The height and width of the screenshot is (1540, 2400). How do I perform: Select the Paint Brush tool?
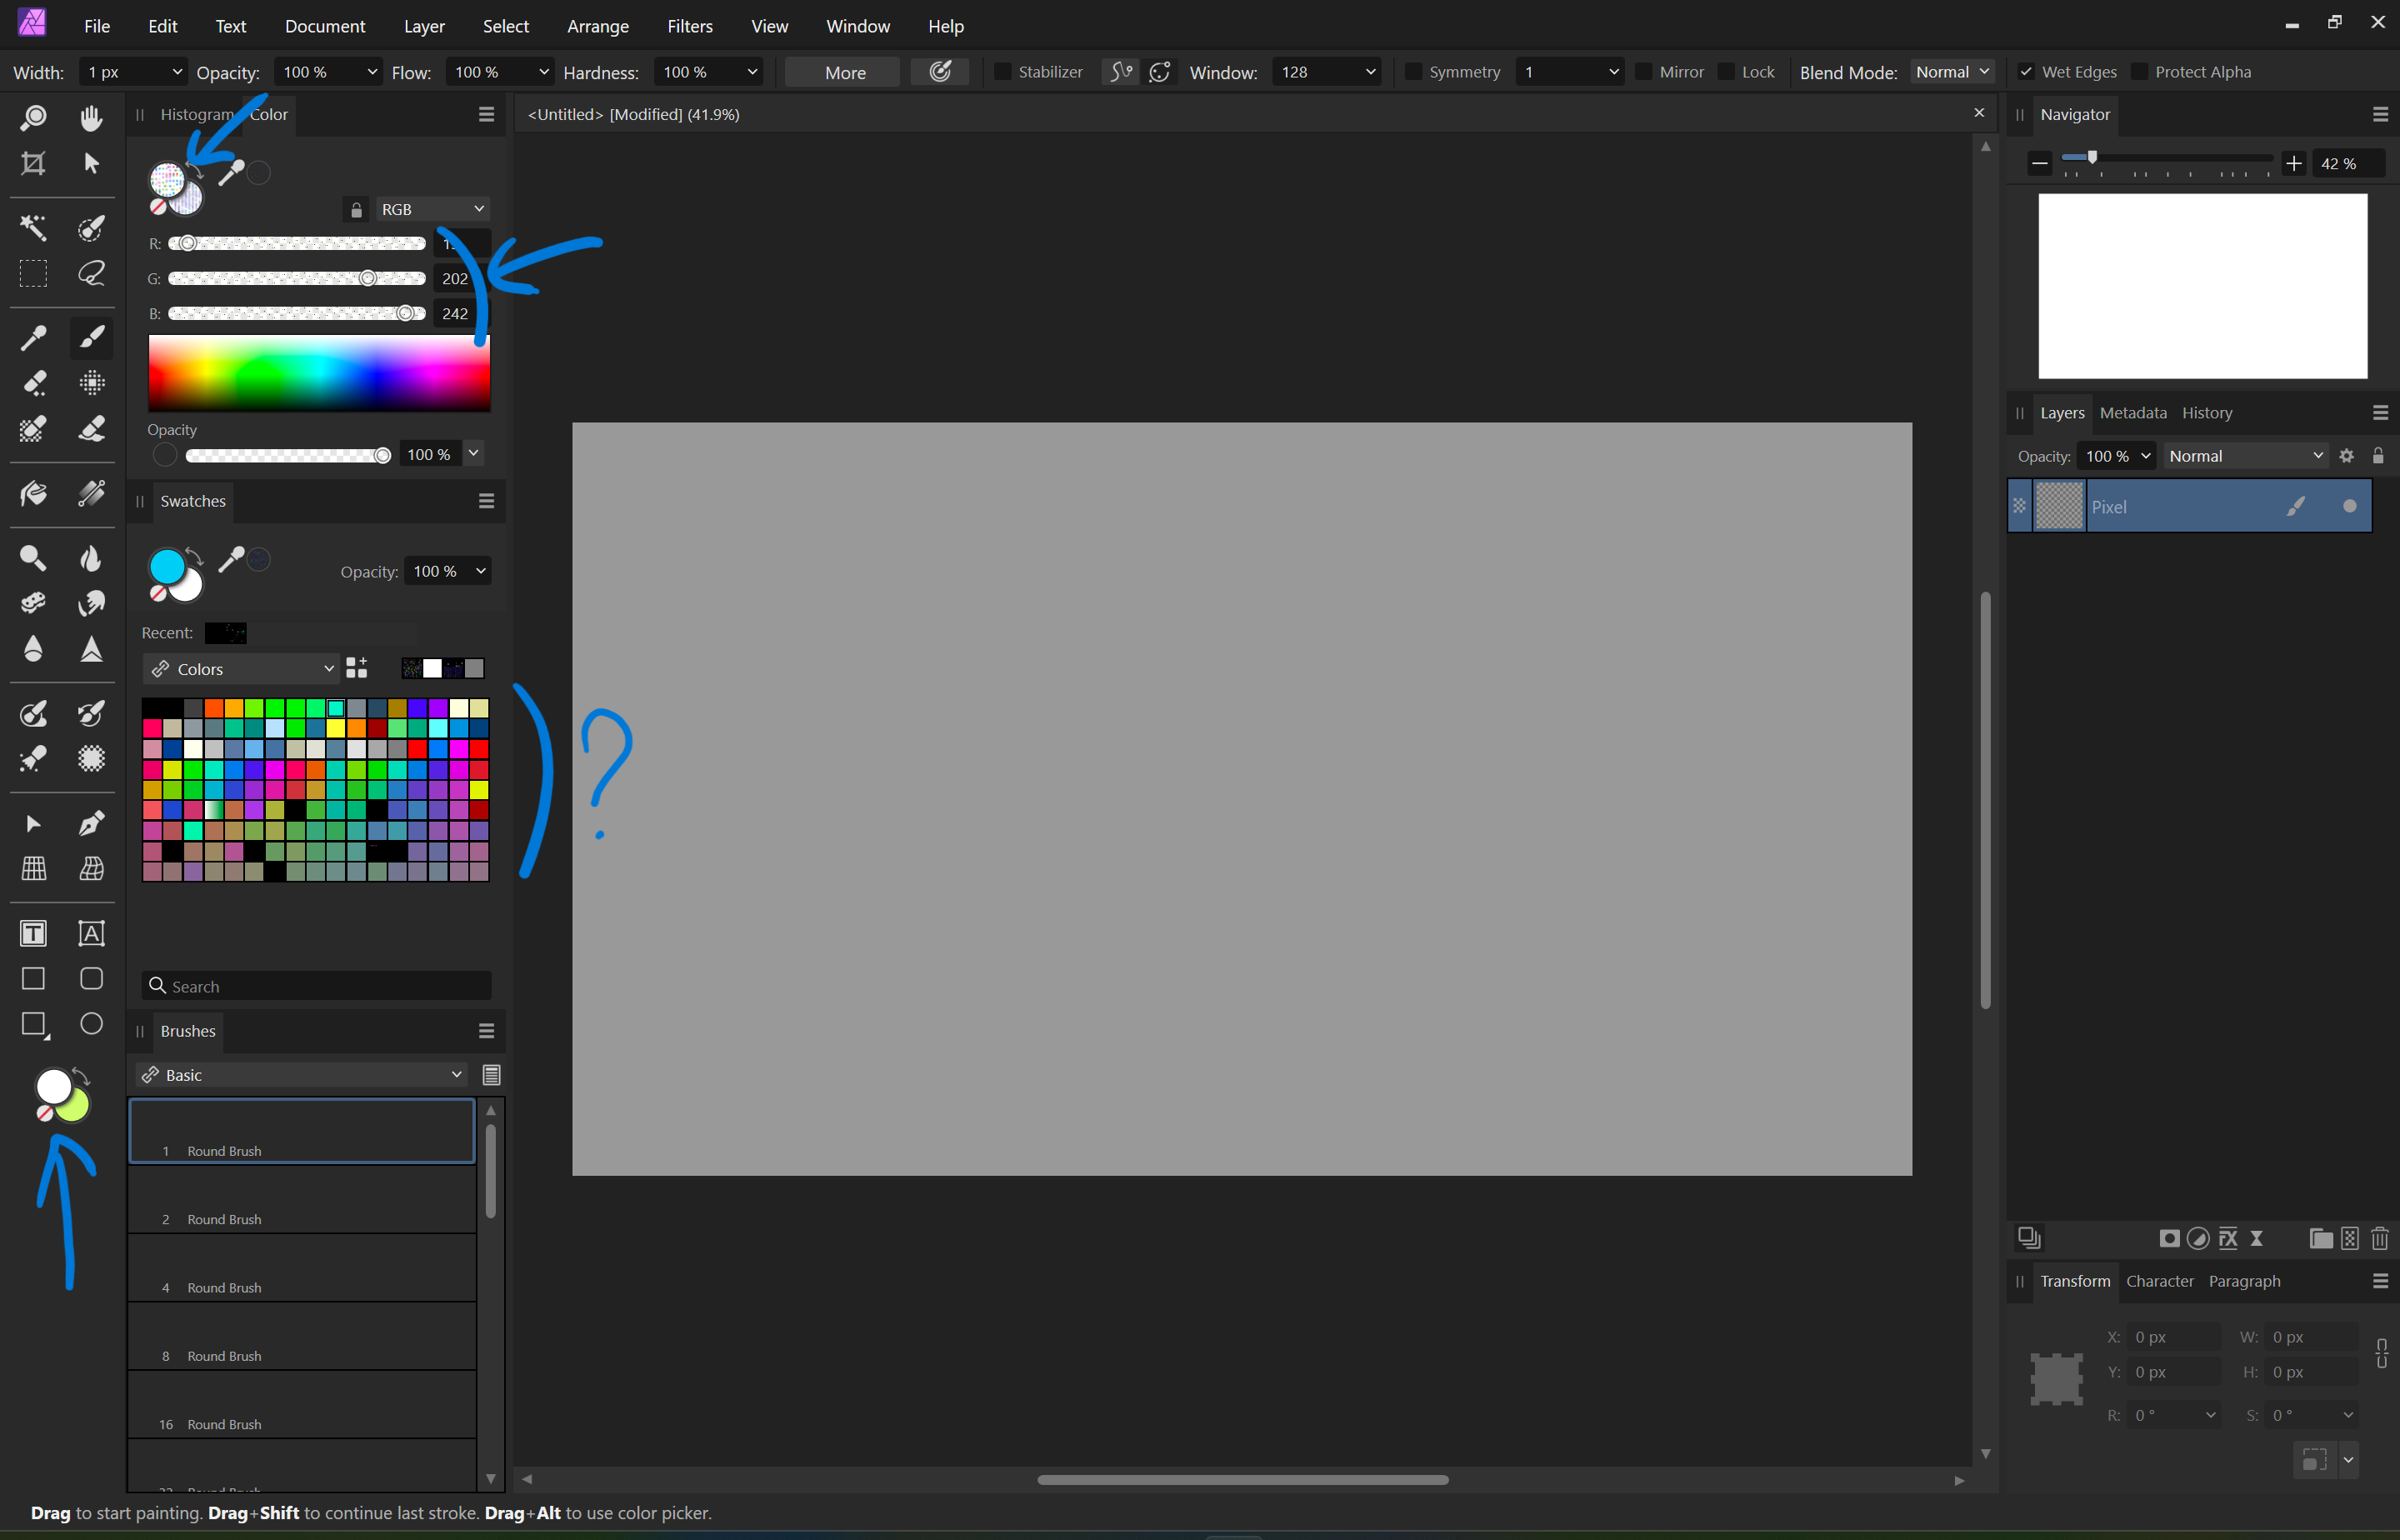[x=91, y=338]
